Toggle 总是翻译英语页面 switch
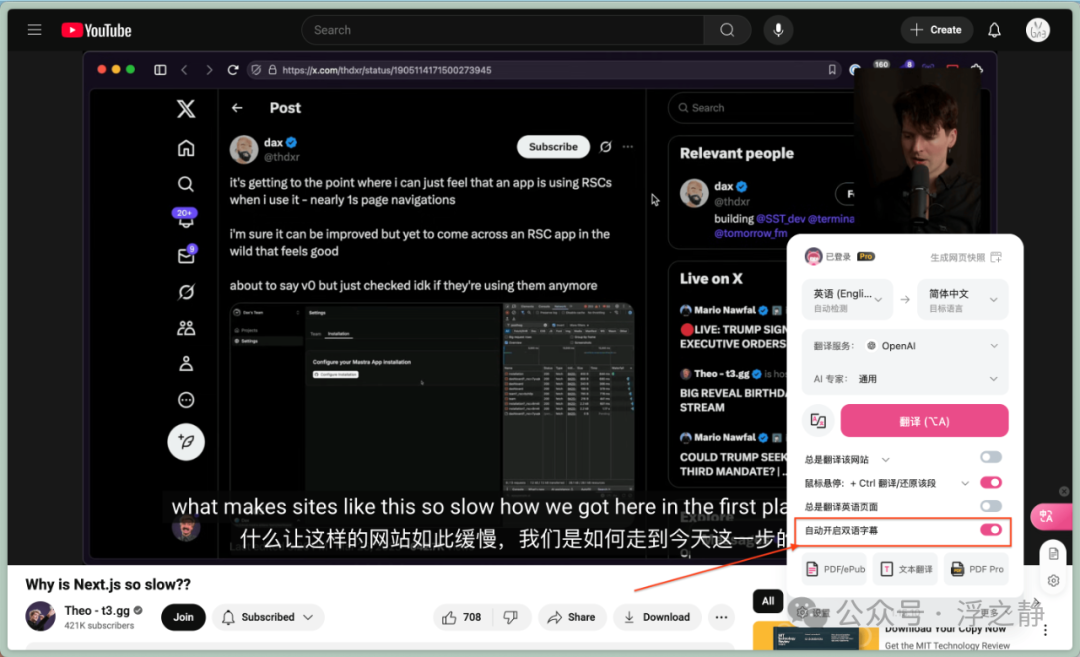The image size is (1080, 657). click(x=990, y=506)
